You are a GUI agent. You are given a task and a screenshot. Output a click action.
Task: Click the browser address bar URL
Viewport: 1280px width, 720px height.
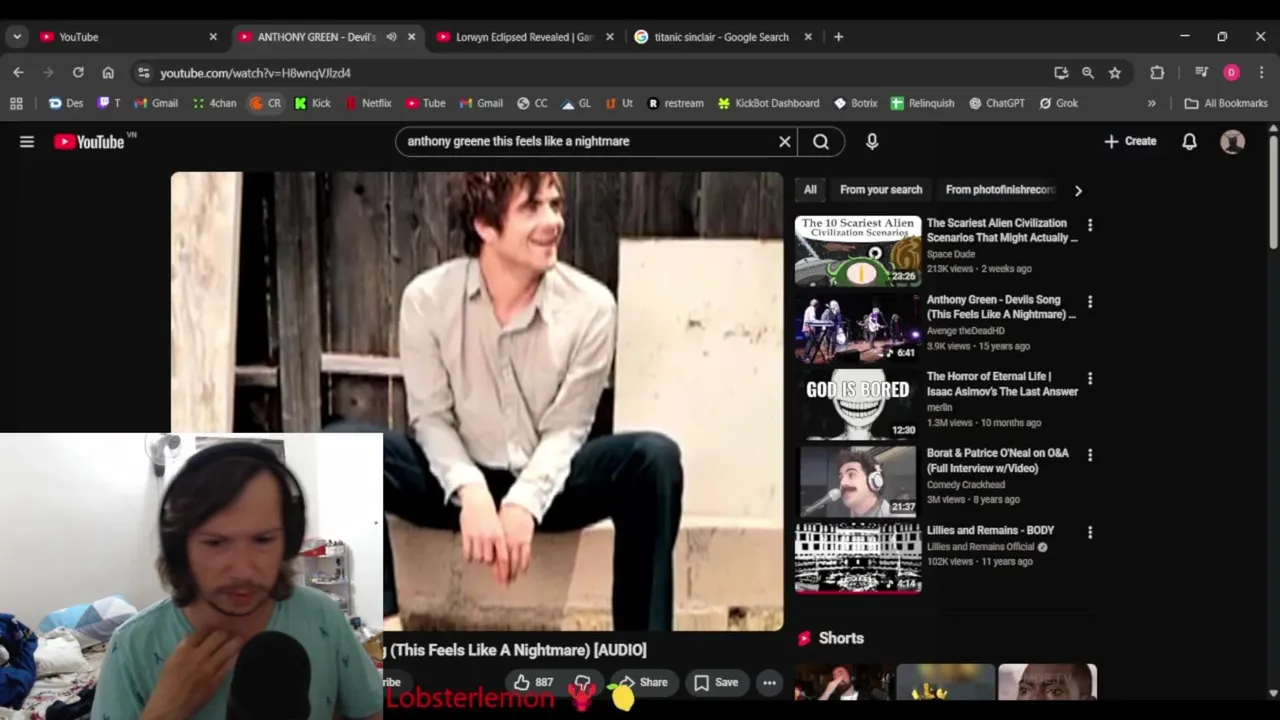click(255, 73)
